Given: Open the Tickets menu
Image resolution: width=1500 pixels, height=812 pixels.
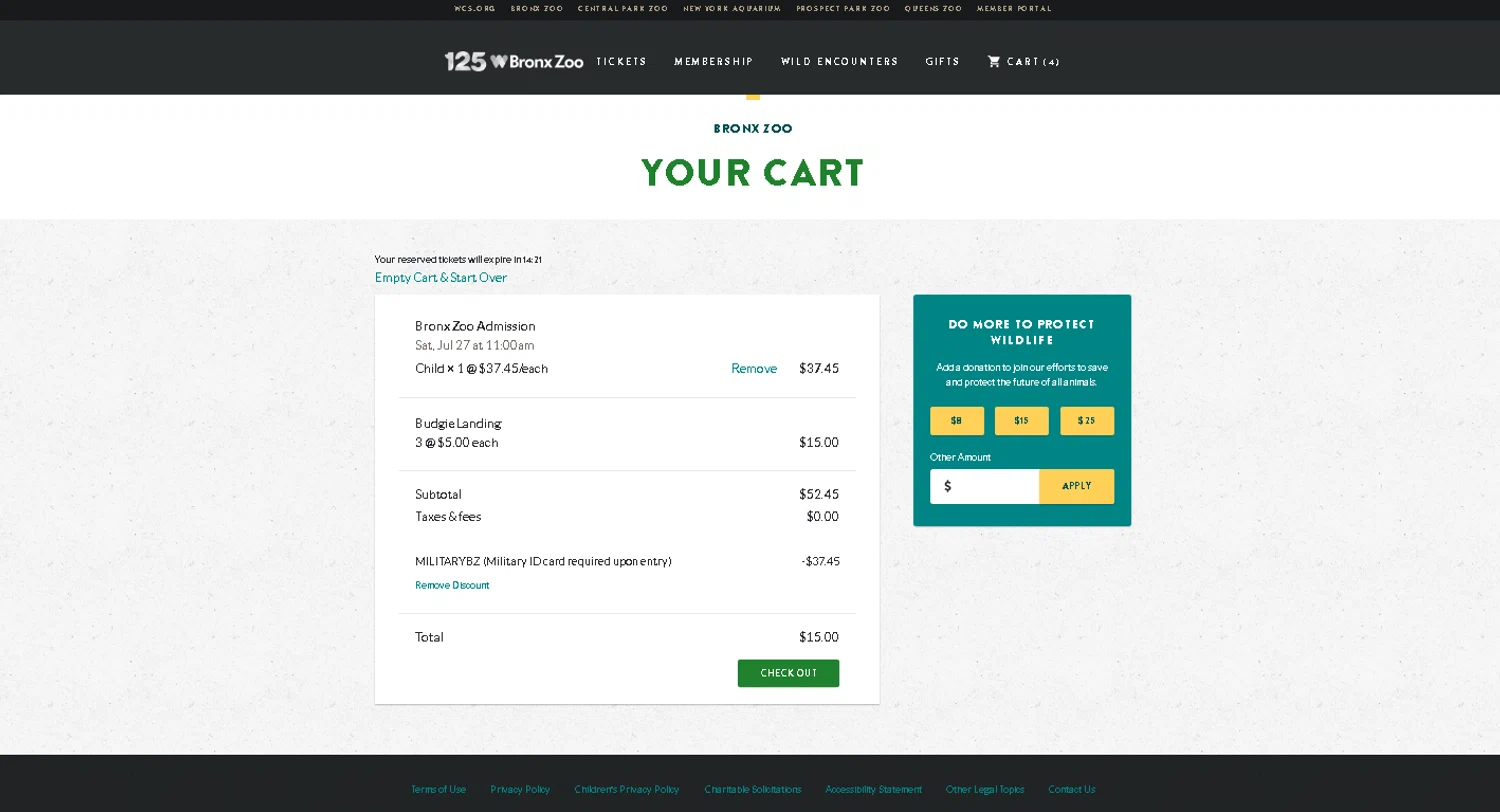Looking at the screenshot, I should tap(622, 62).
